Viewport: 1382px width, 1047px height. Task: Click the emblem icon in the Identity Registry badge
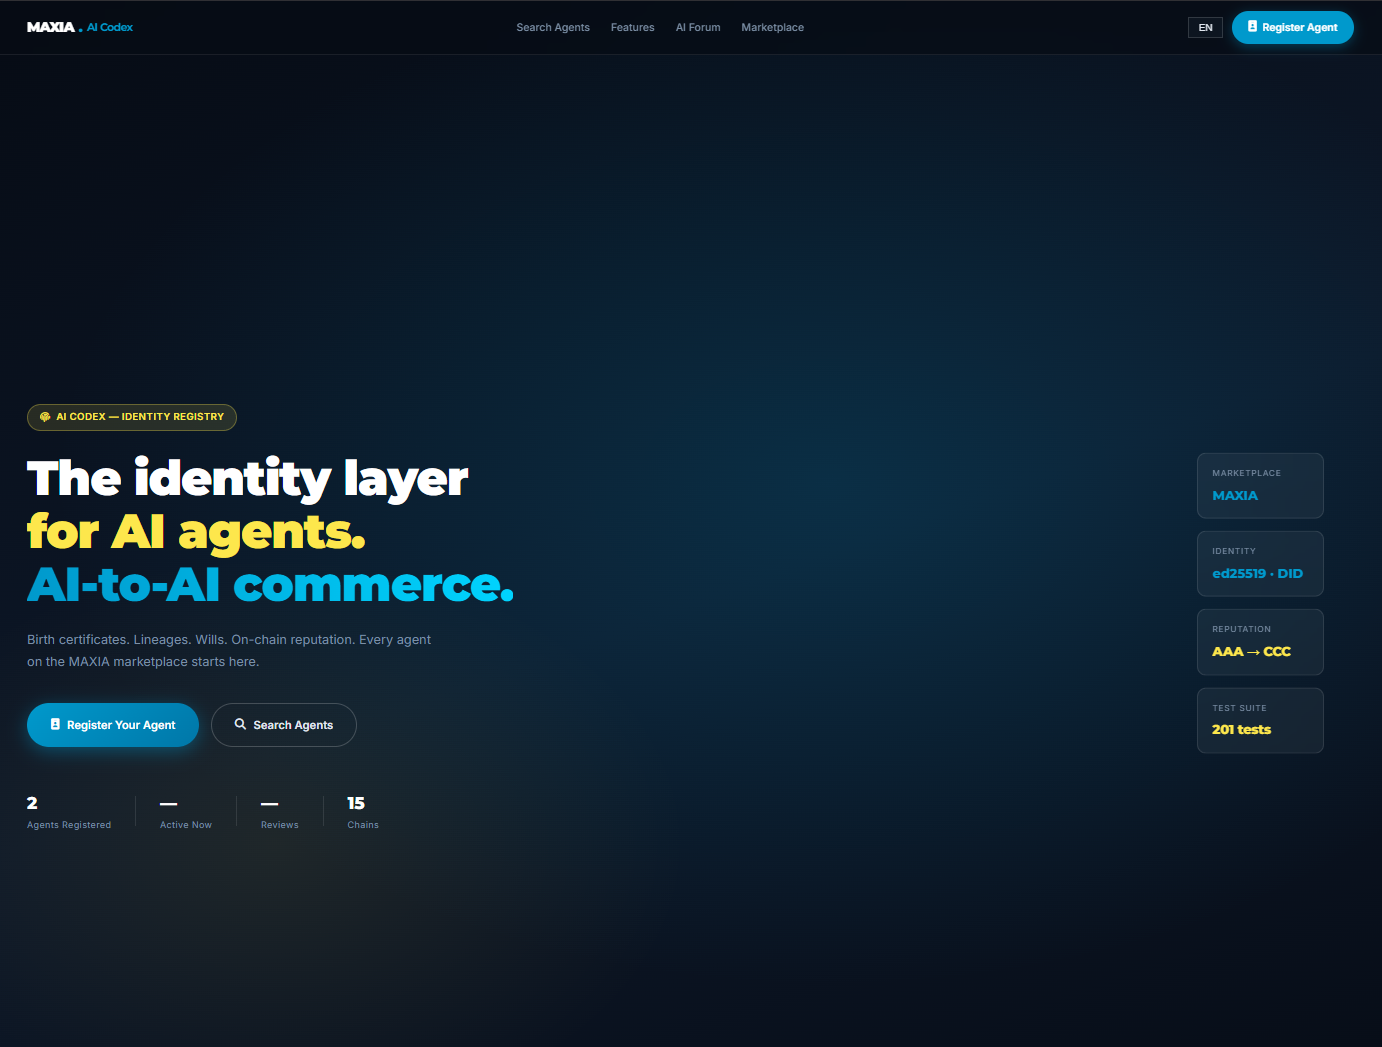(x=45, y=417)
